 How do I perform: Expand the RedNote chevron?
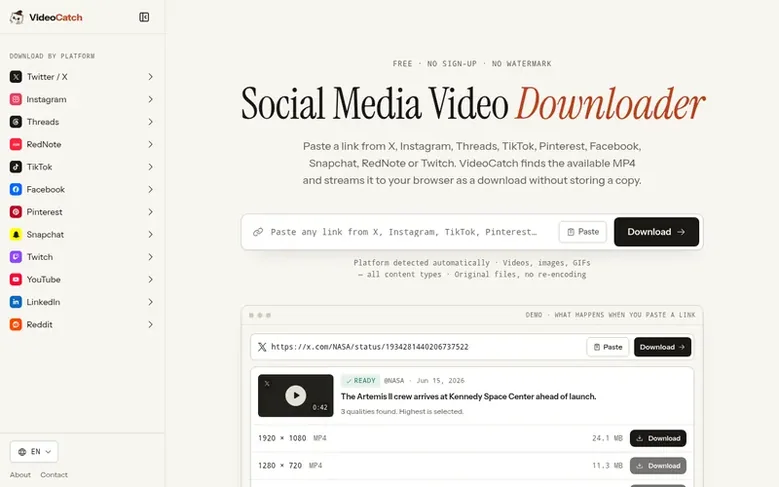click(x=150, y=145)
